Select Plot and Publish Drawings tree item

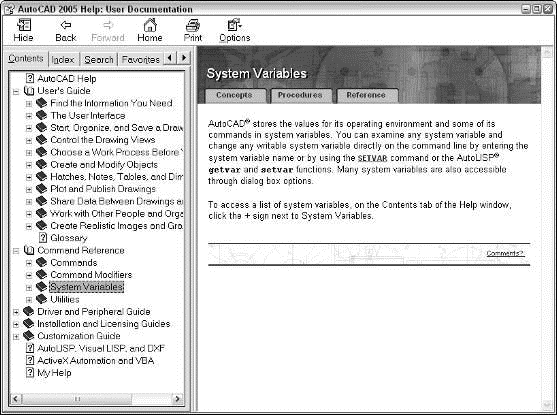(103, 189)
